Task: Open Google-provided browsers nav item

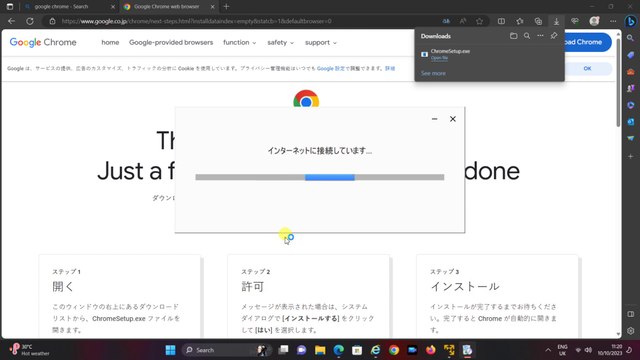Action: 171,42
